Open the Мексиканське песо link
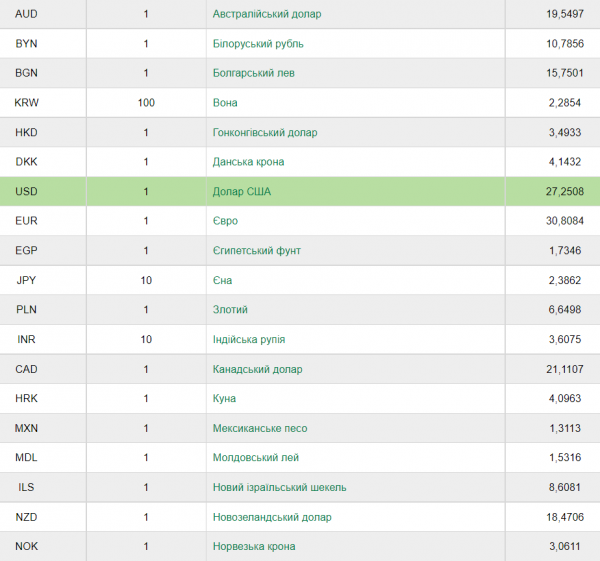 [260, 428]
